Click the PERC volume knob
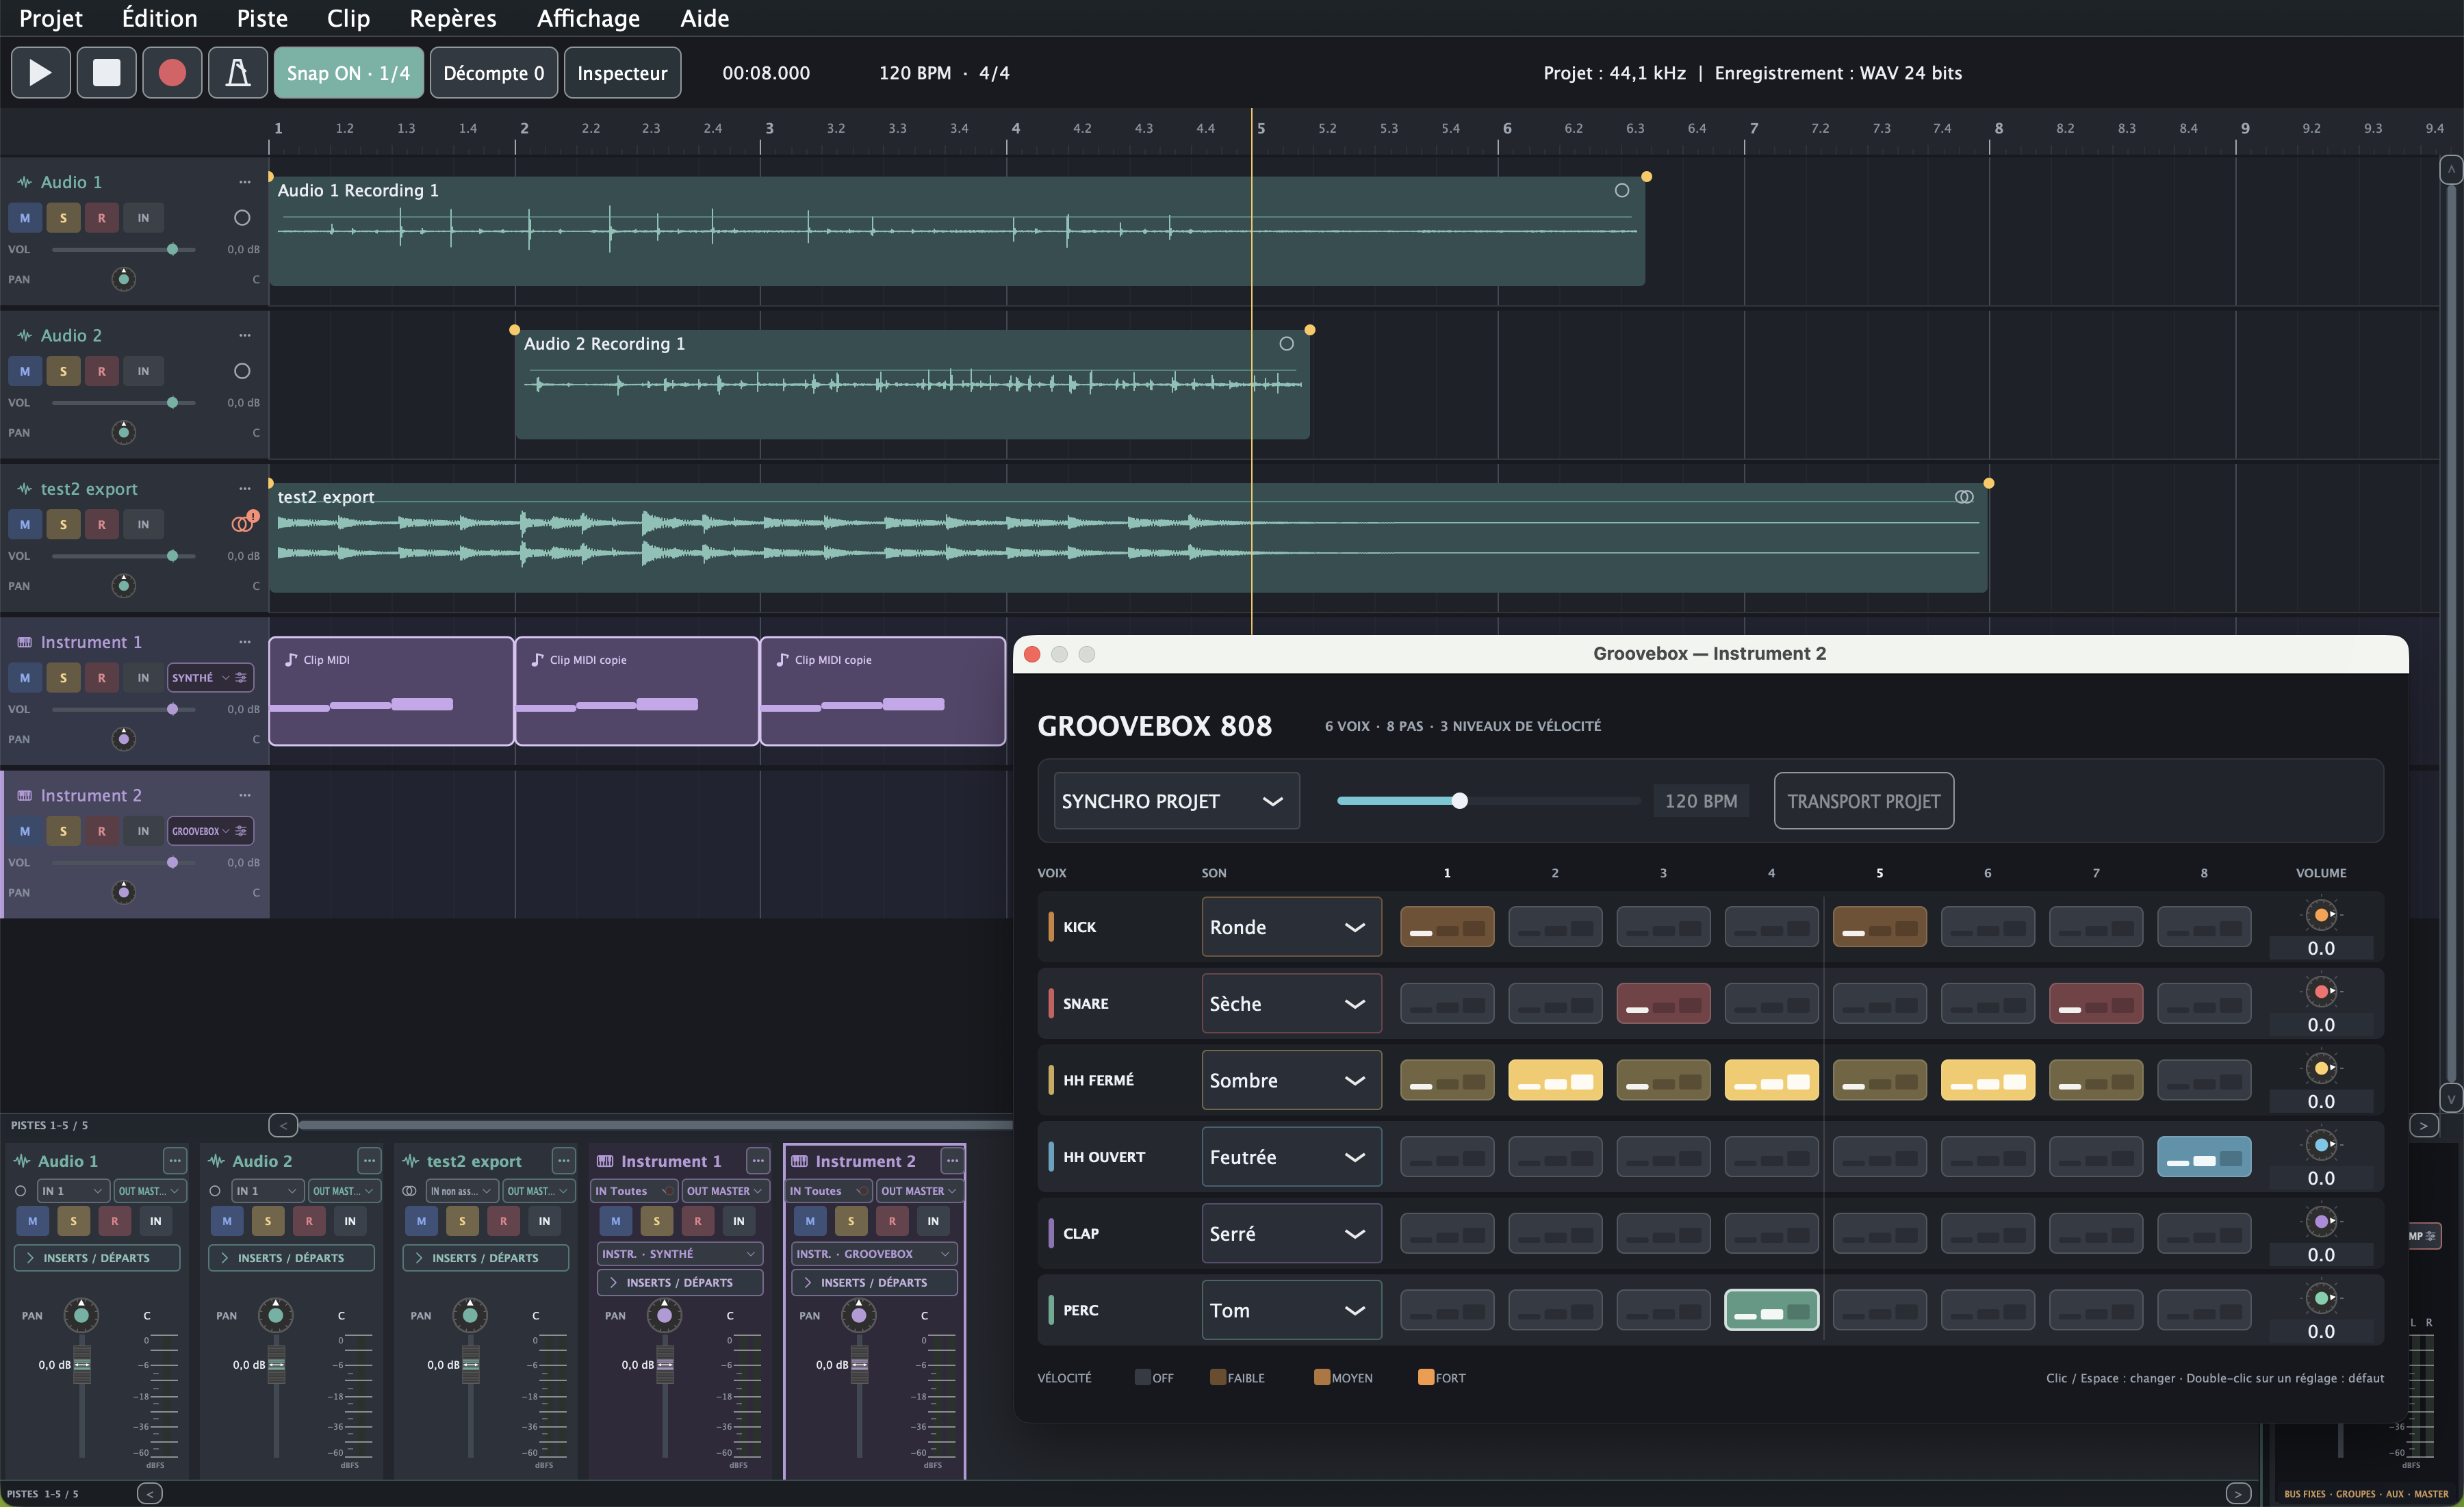 (x=2321, y=1298)
